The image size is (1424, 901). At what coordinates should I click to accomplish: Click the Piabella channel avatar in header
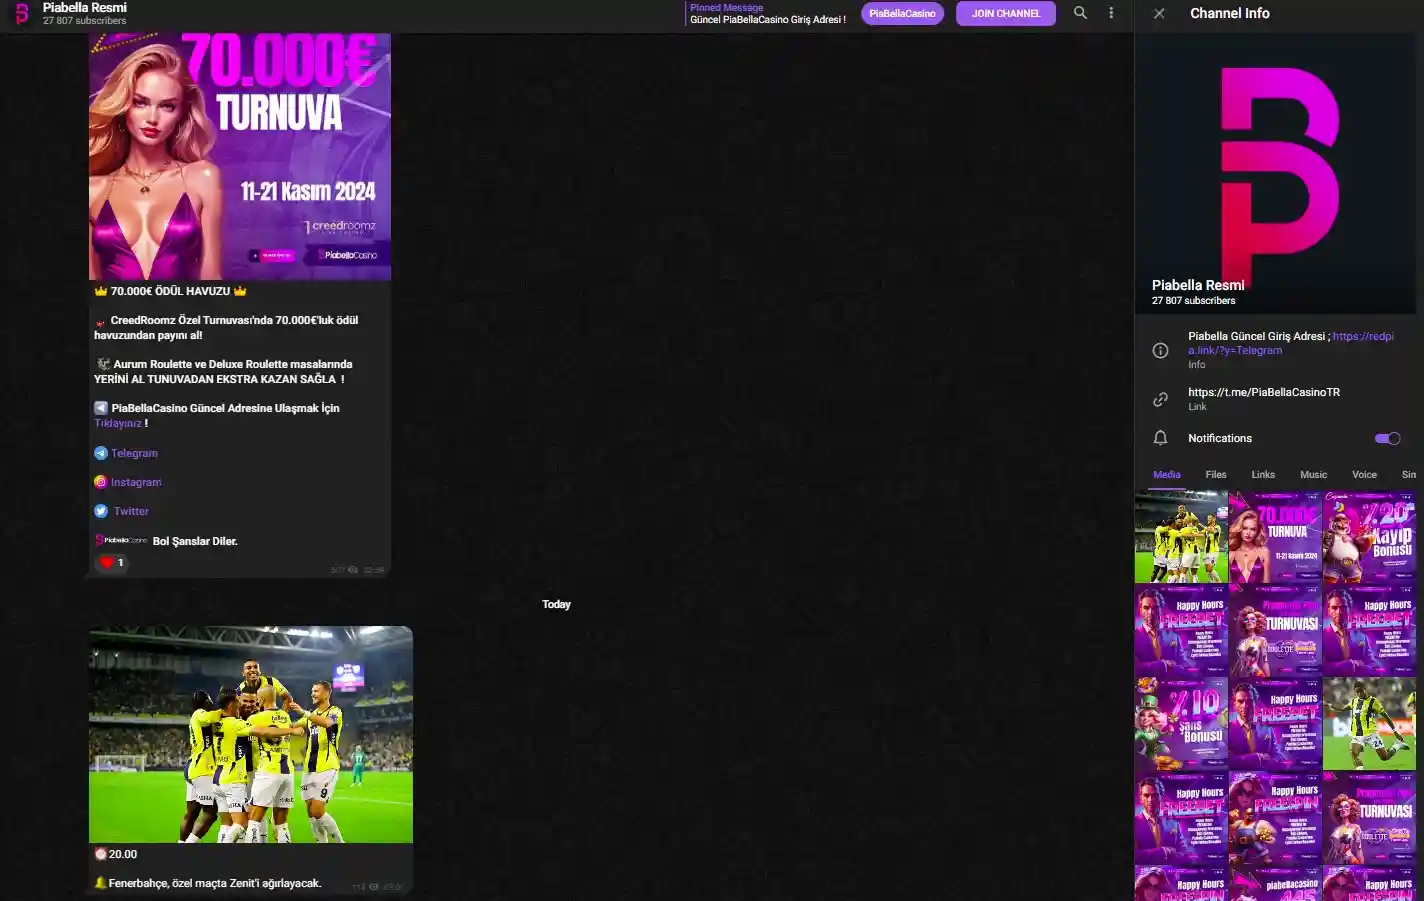coord(21,14)
